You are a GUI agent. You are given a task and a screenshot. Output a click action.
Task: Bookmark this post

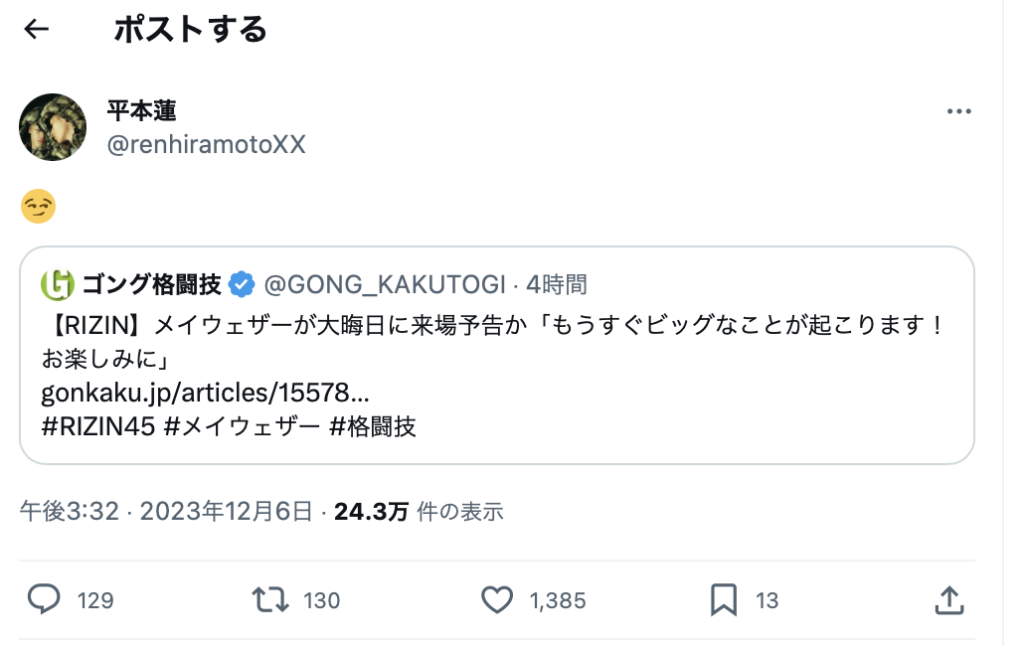point(723,600)
